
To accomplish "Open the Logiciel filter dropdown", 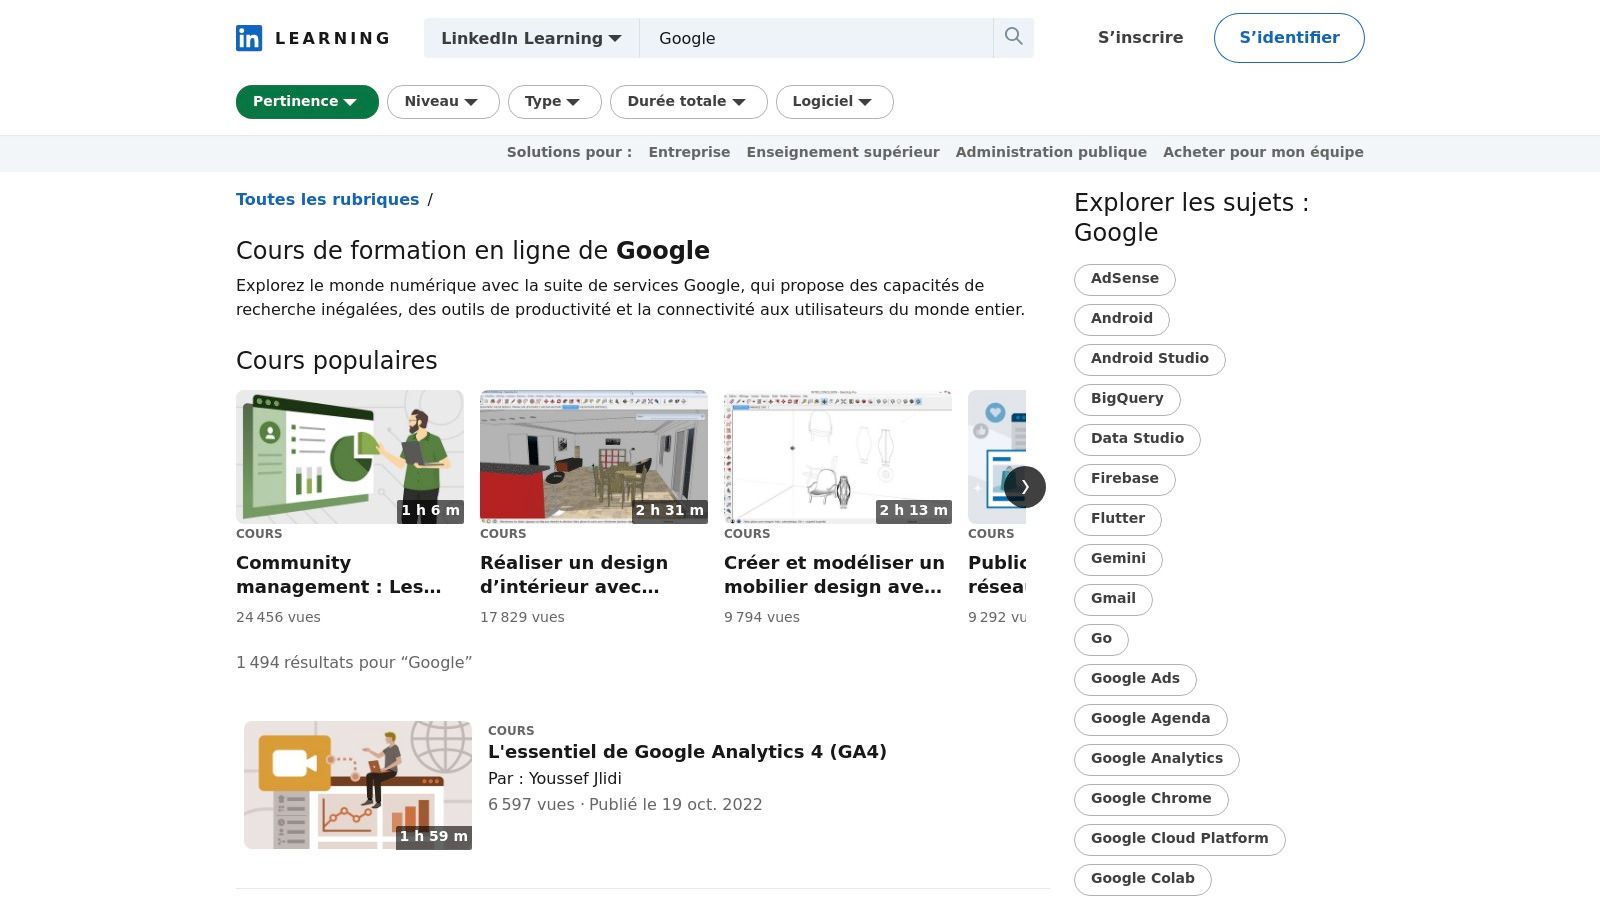I will pos(834,101).
